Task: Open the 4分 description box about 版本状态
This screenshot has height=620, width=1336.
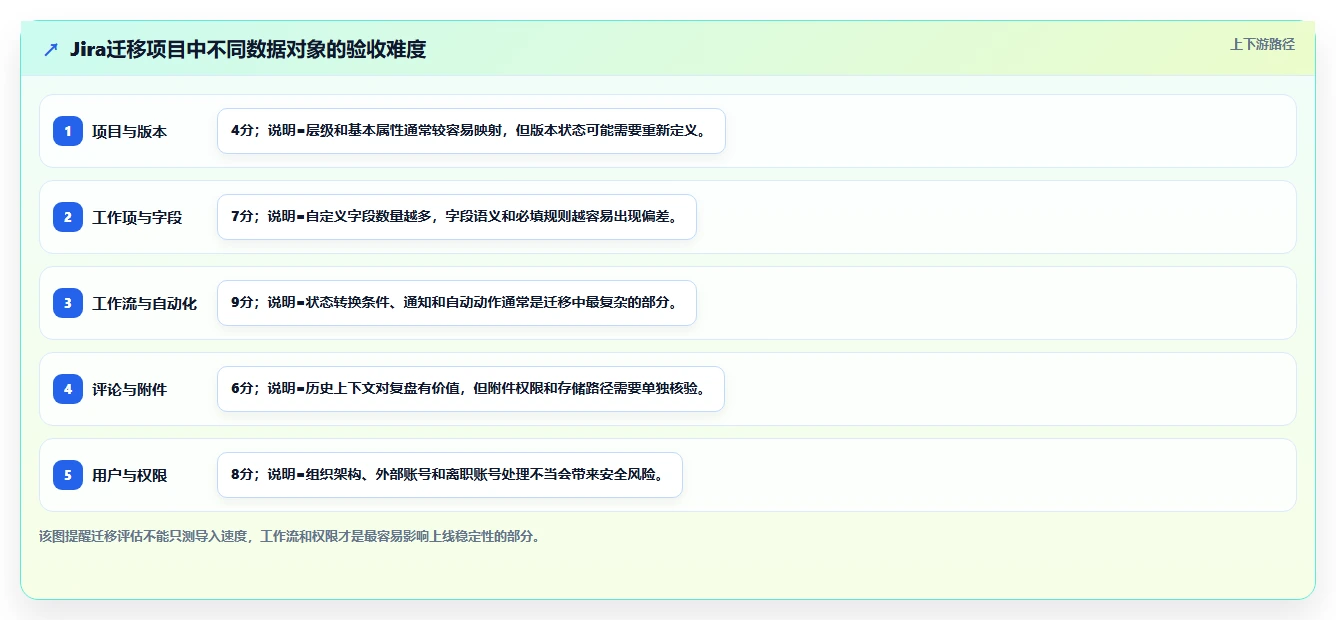Action: click(x=471, y=131)
